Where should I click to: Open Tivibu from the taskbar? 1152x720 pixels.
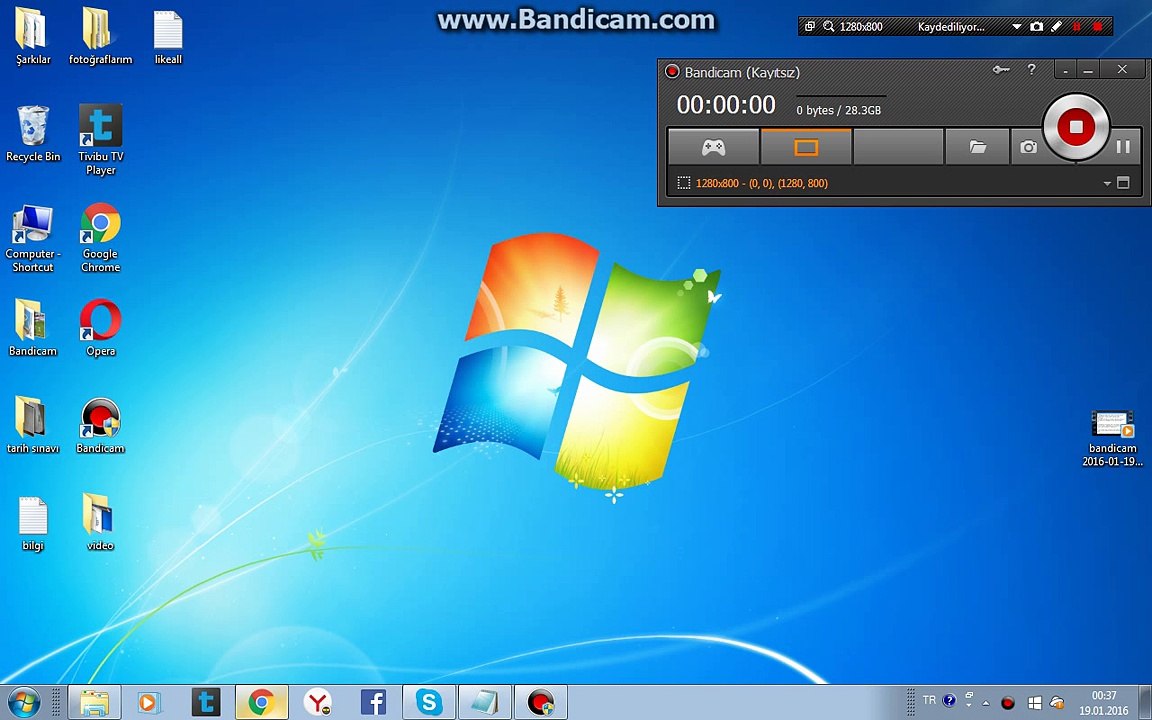(206, 702)
